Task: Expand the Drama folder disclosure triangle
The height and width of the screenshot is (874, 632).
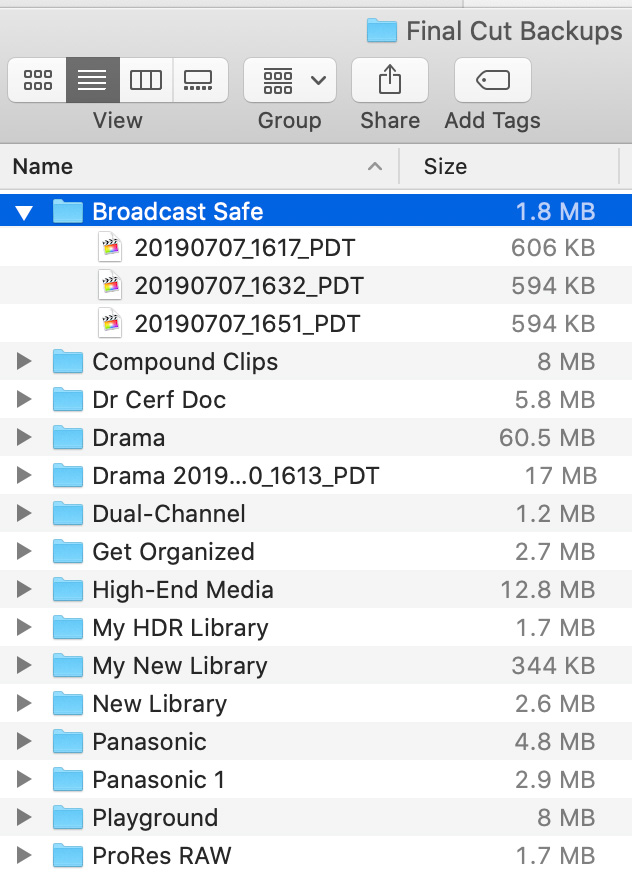Action: 24,438
